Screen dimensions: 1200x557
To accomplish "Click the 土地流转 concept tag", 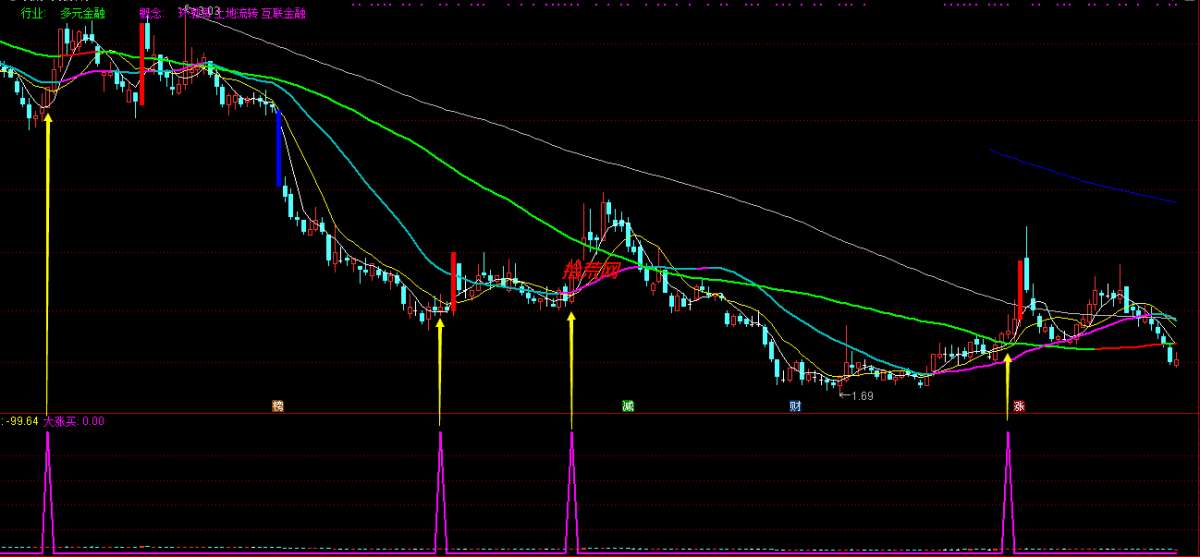I will pyautogui.click(x=235, y=14).
